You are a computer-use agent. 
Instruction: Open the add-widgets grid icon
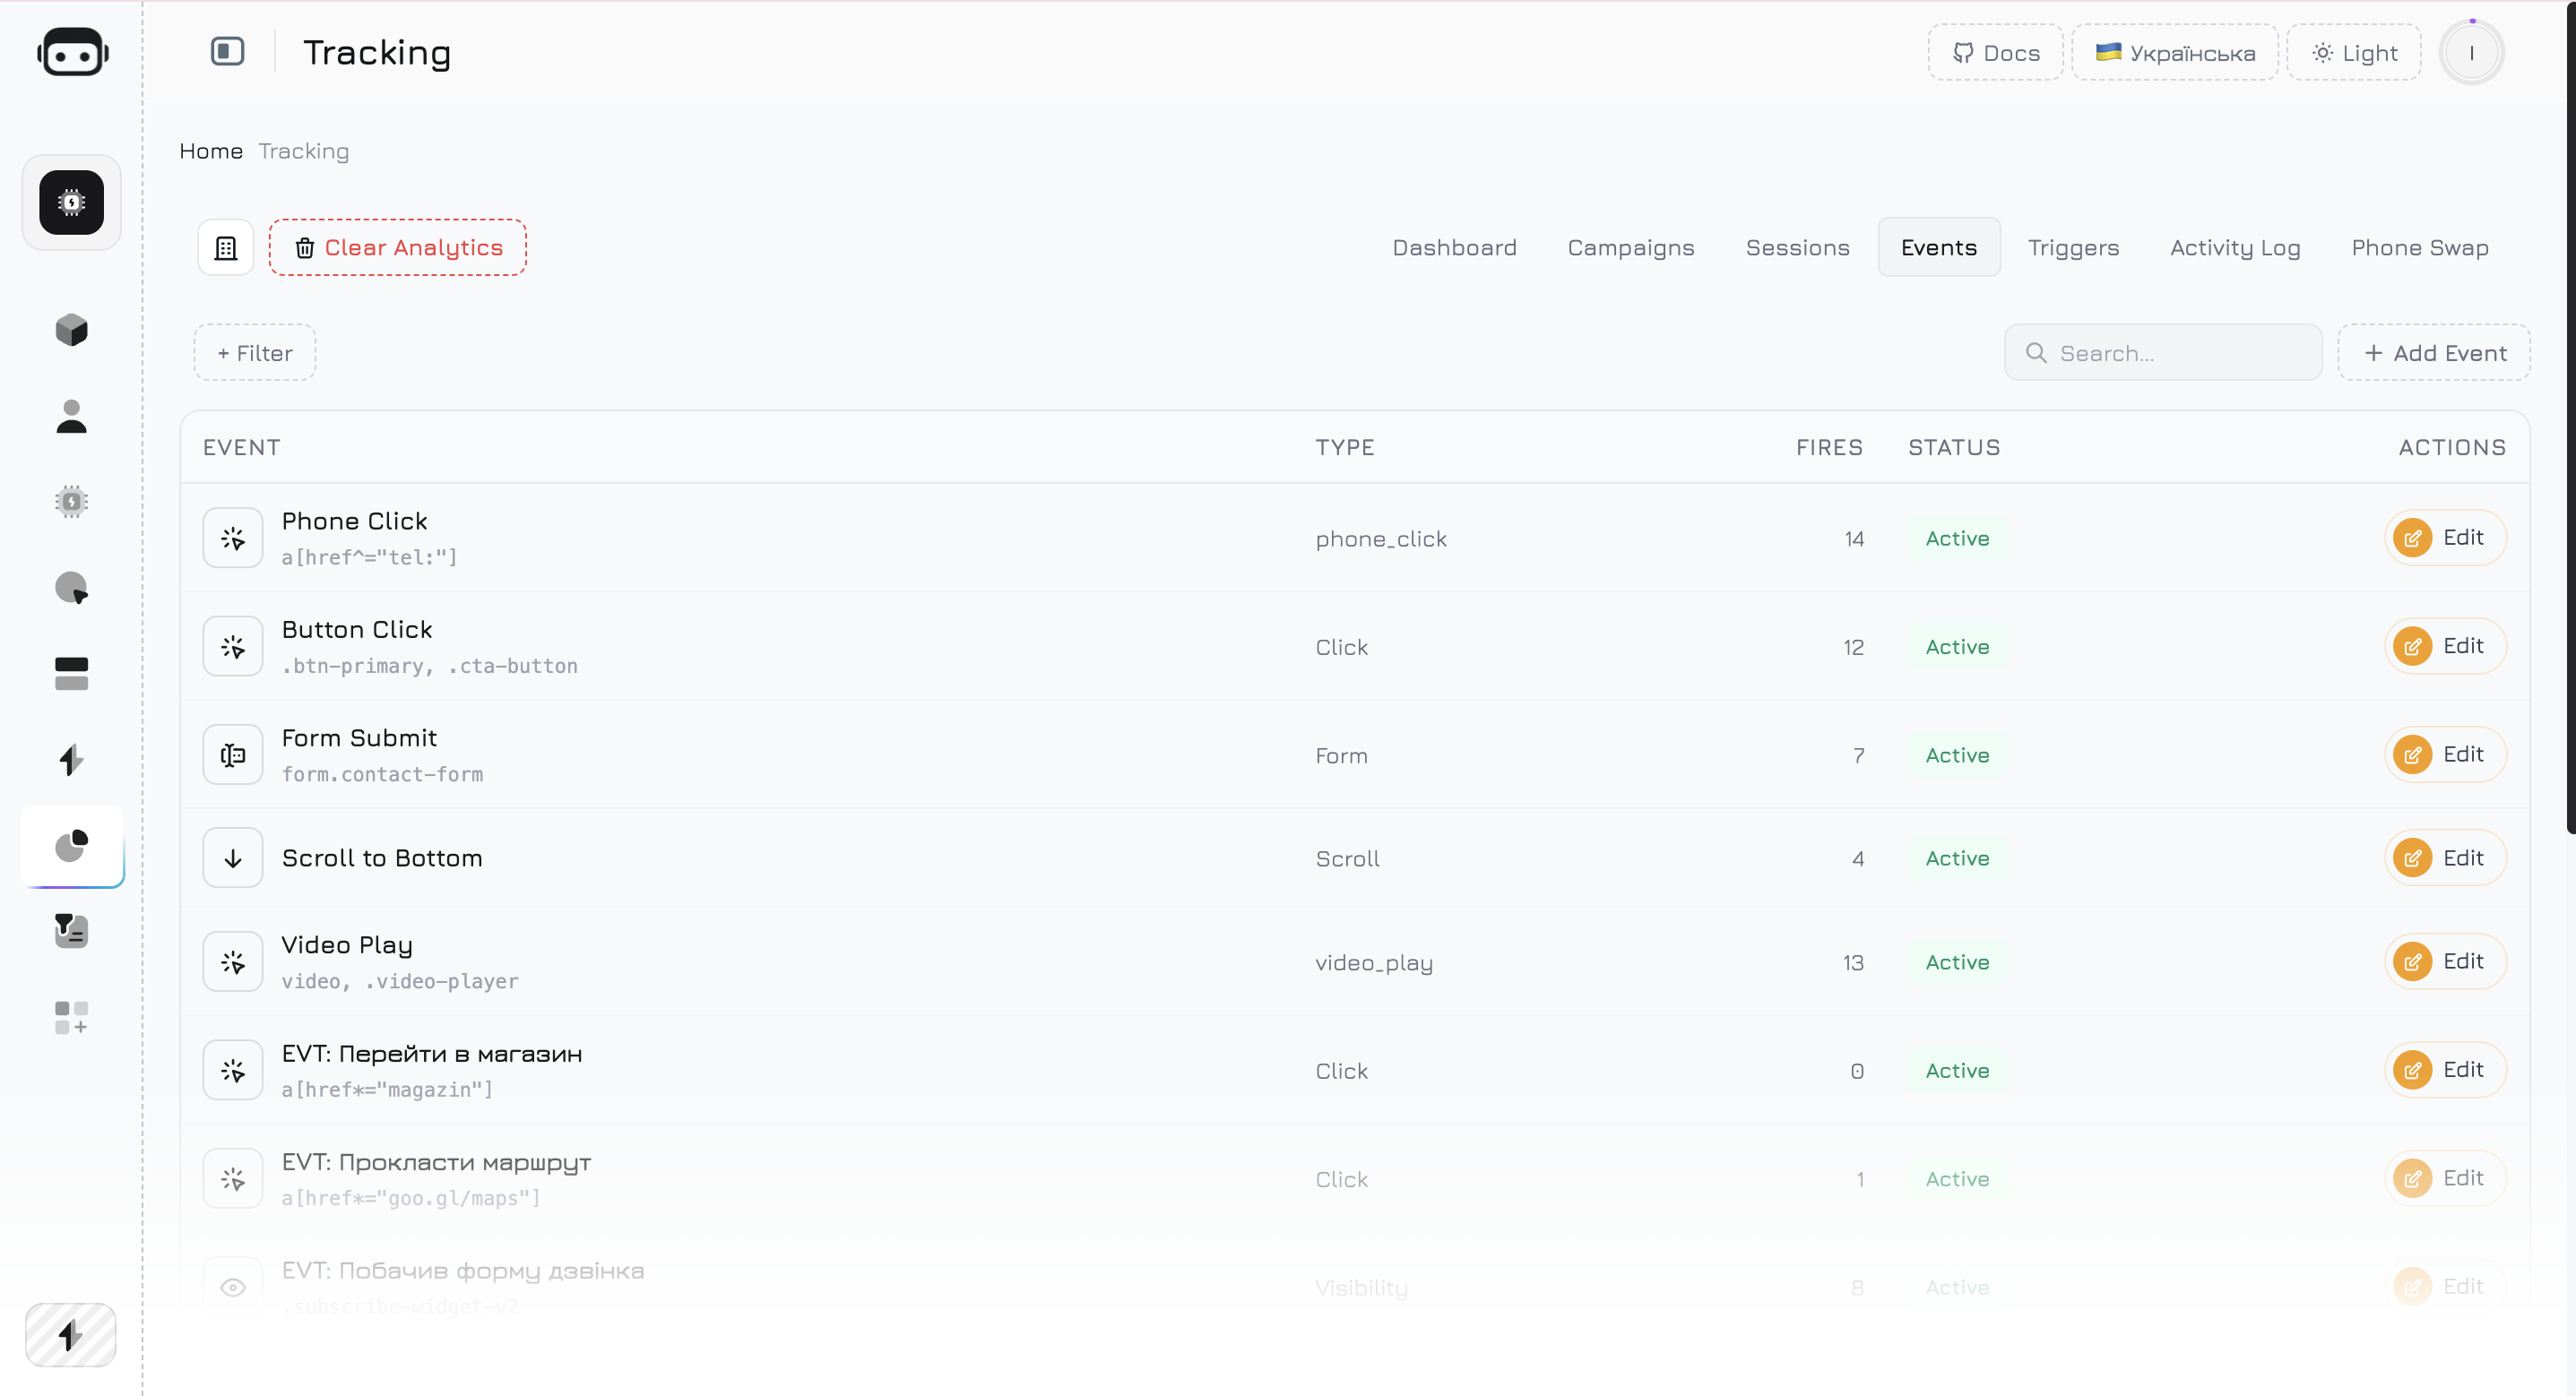pos(71,1017)
